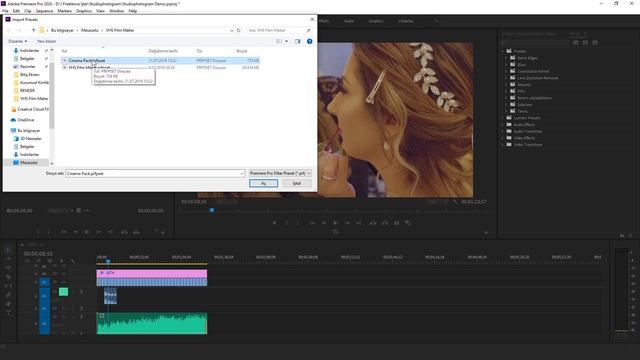This screenshot has height=360, width=640.
Task: Open Program Monitor settings wrench
Action: pos(455,202)
